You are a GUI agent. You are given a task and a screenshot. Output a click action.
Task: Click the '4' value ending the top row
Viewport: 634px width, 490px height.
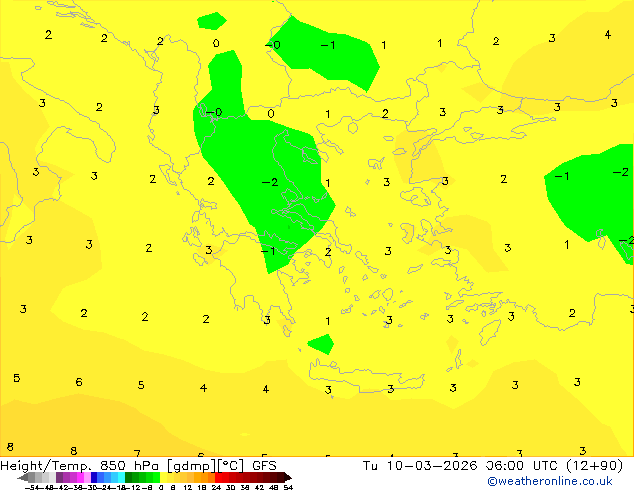pos(608,35)
